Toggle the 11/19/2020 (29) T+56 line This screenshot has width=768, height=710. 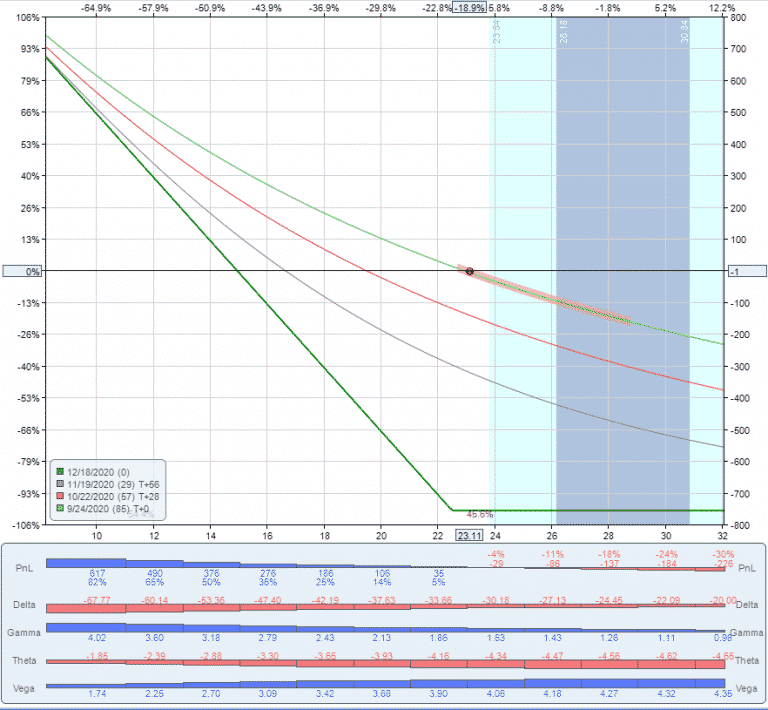pos(110,482)
